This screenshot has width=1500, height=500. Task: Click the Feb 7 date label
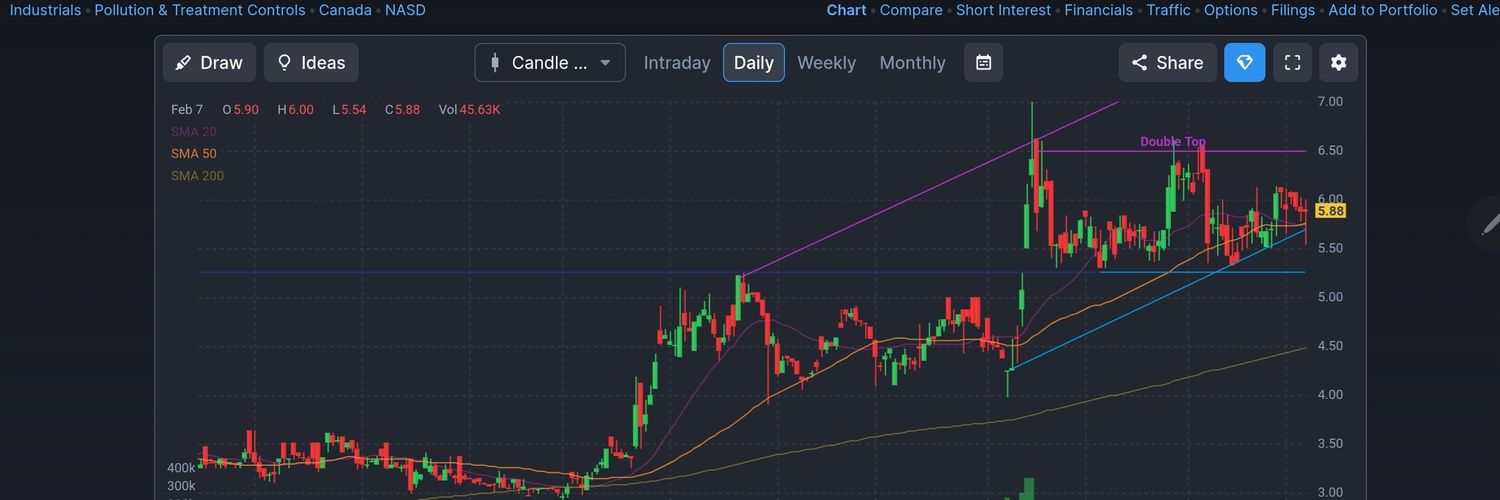187,110
